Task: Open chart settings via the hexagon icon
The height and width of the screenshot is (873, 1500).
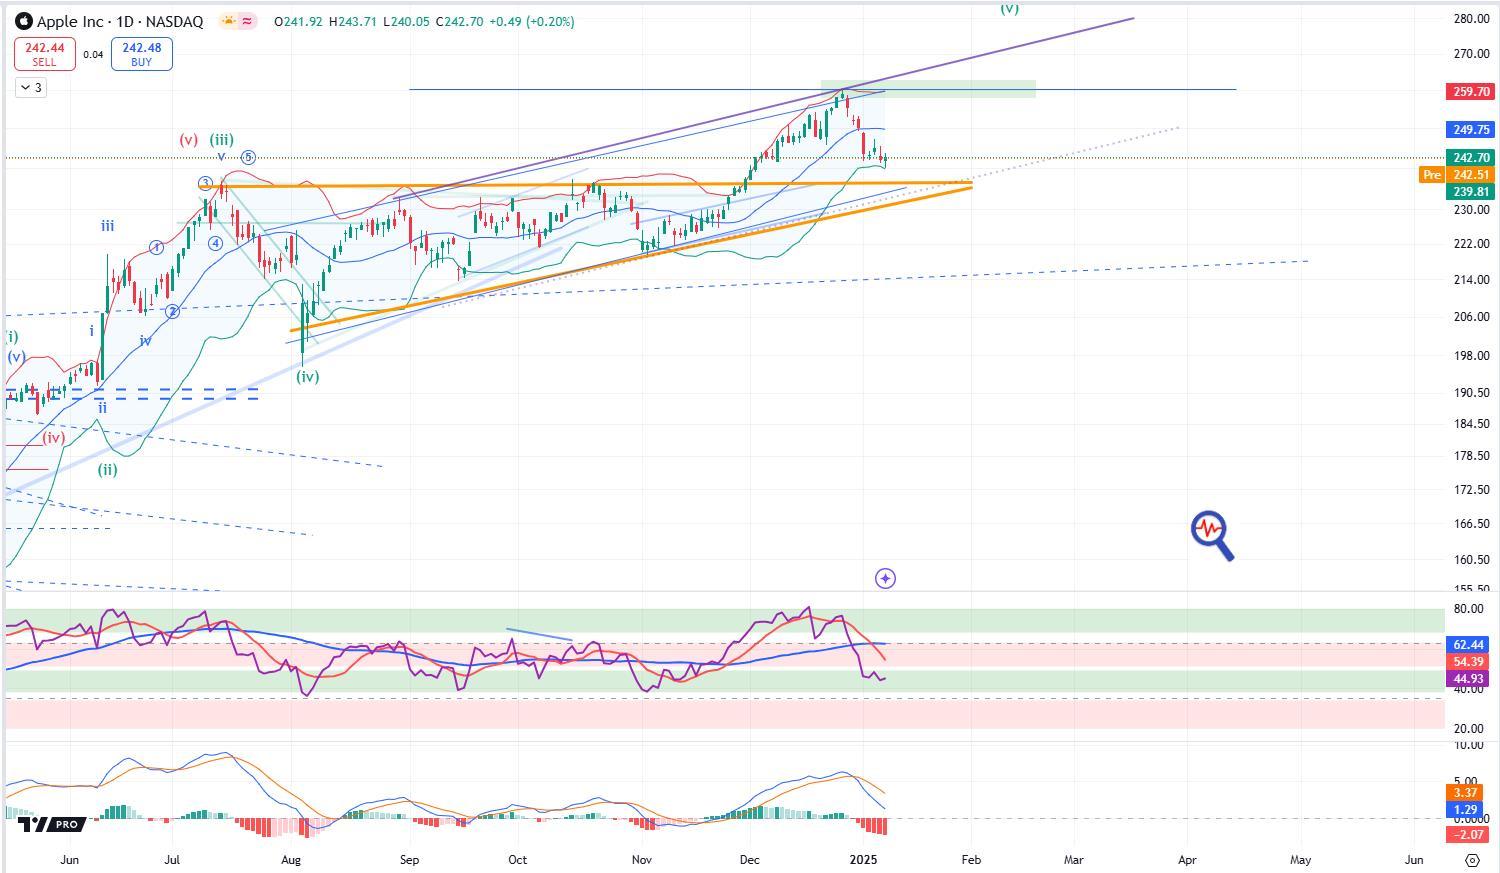Action: click(1472, 860)
